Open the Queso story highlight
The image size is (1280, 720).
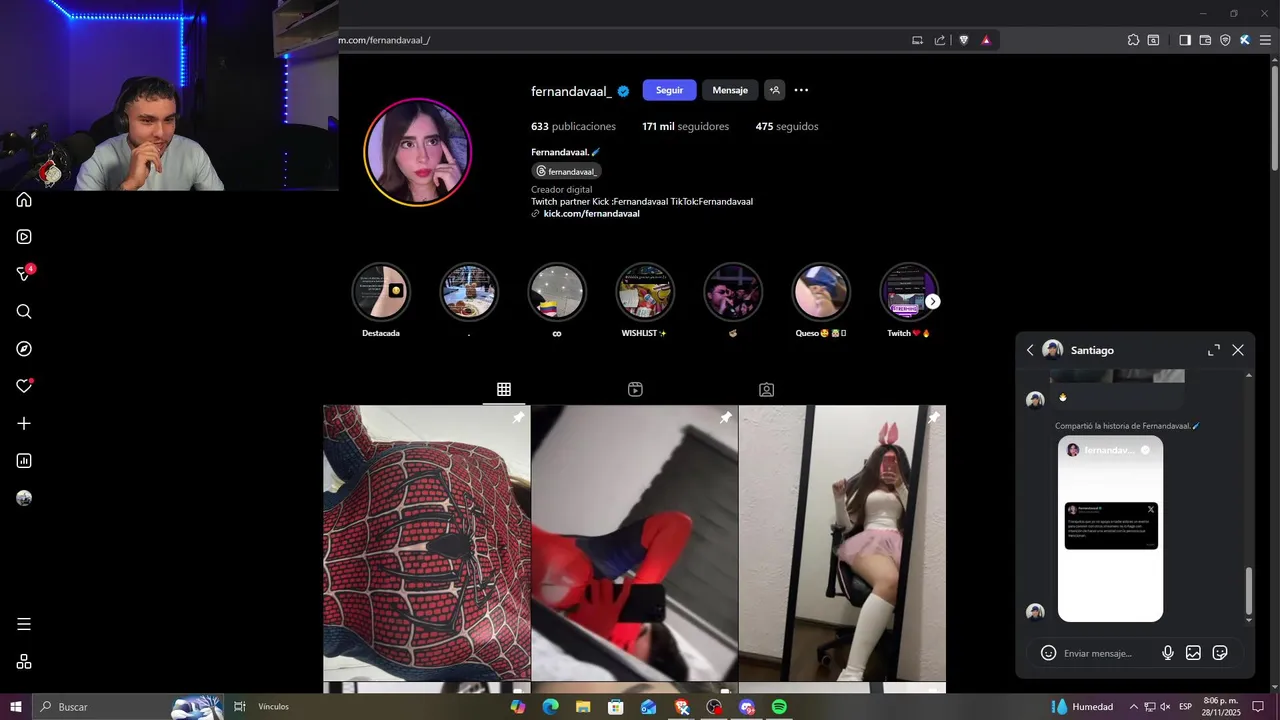[821, 292]
